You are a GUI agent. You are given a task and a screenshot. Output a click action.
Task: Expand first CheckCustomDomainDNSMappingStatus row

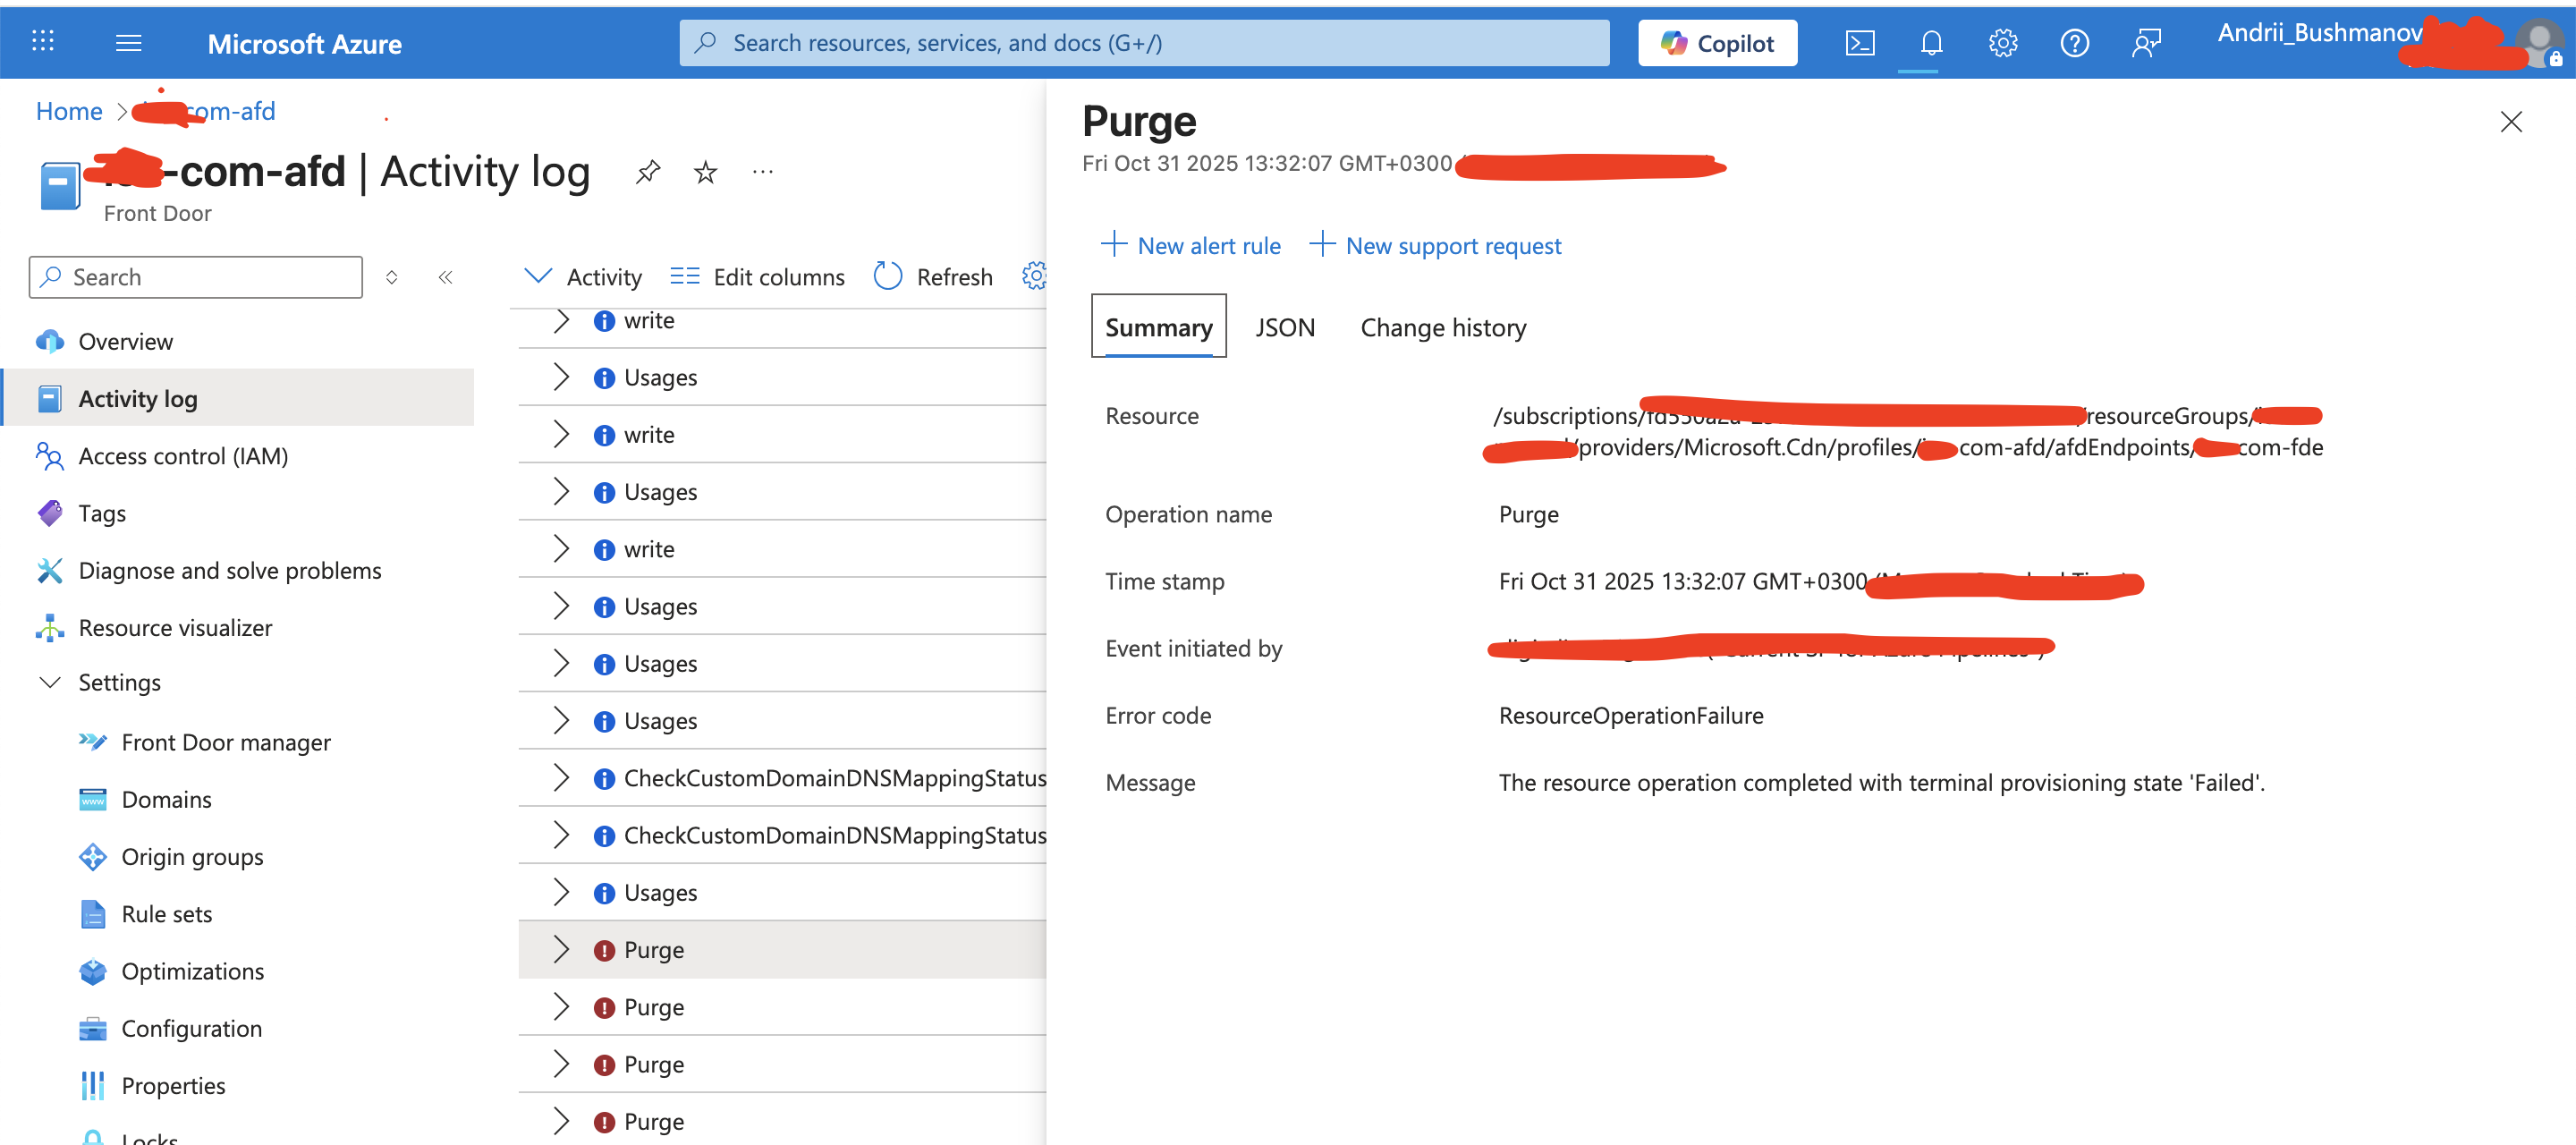[x=561, y=777]
